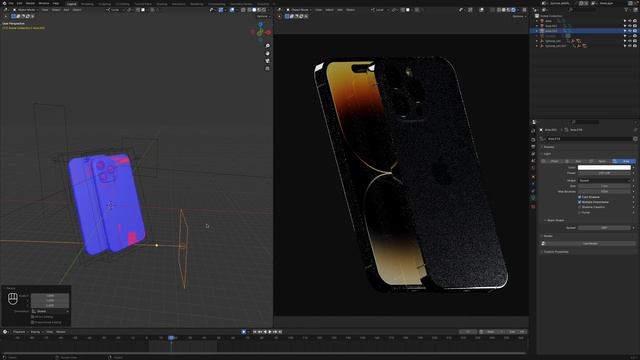640x360 pixels.
Task: Click the Use Nodes button
Action: (591, 244)
